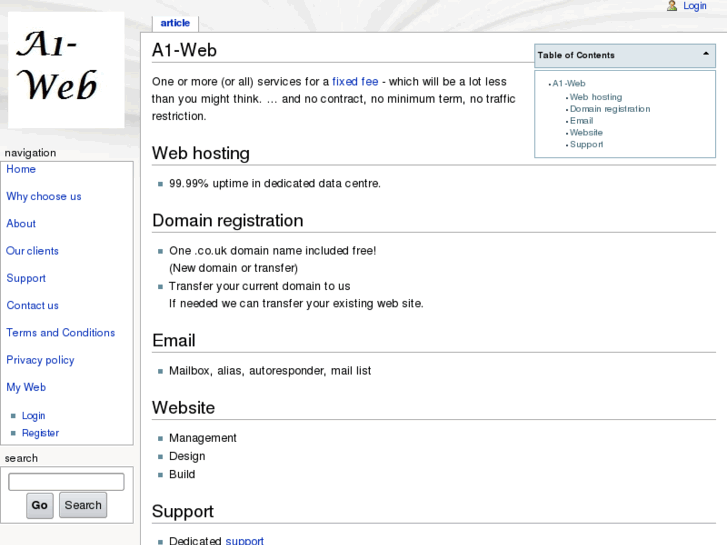The height and width of the screenshot is (545, 727).
Task: Open Contact us link
Action: point(32,305)
